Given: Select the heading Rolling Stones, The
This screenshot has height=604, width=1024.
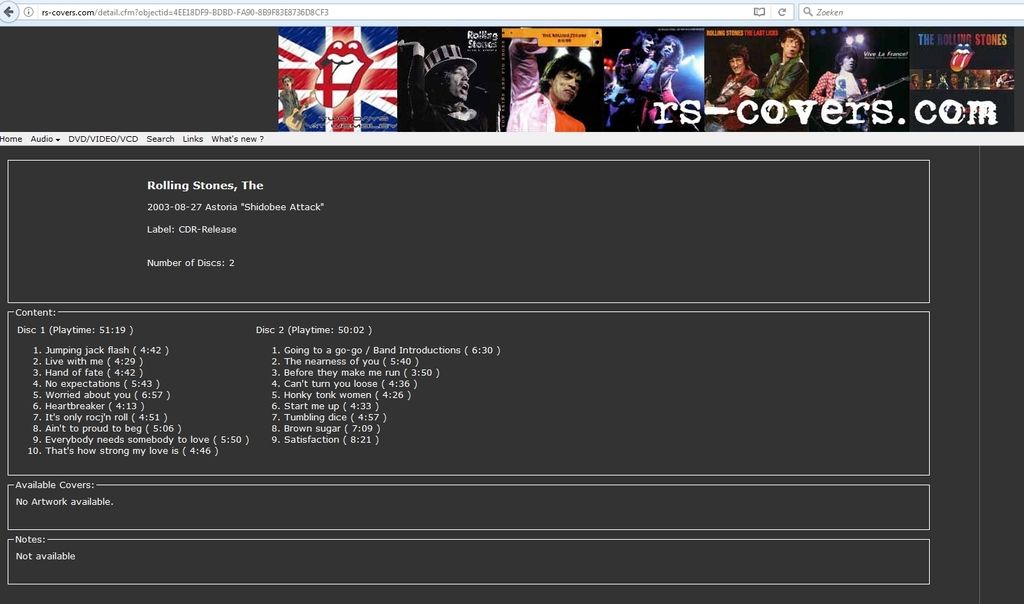Looking at the screenshot, I should pyautogui.click(x=205, y=185).
